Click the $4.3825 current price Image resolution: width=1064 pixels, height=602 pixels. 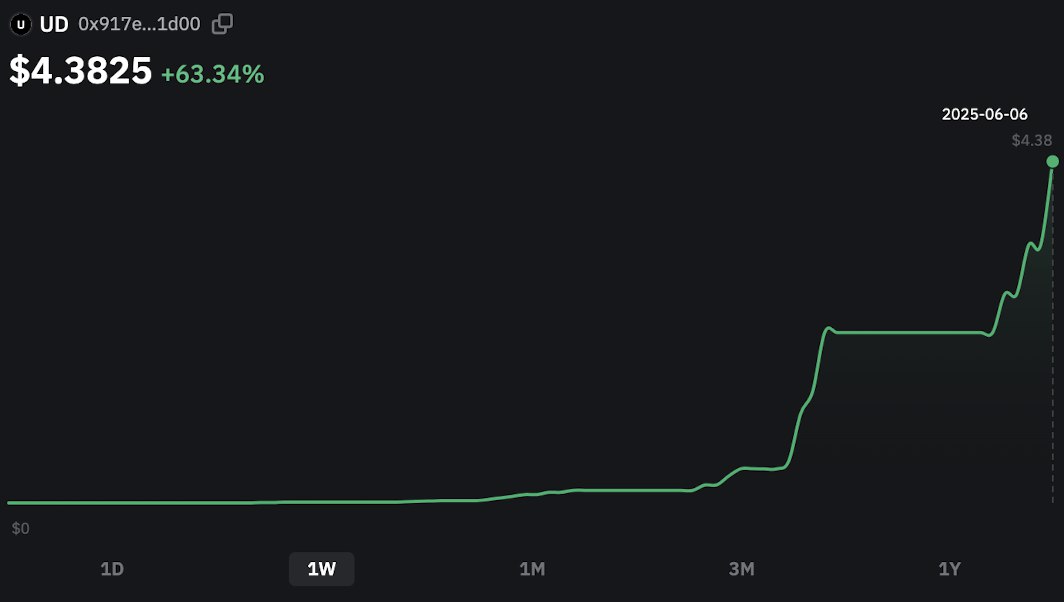(80, 71)
